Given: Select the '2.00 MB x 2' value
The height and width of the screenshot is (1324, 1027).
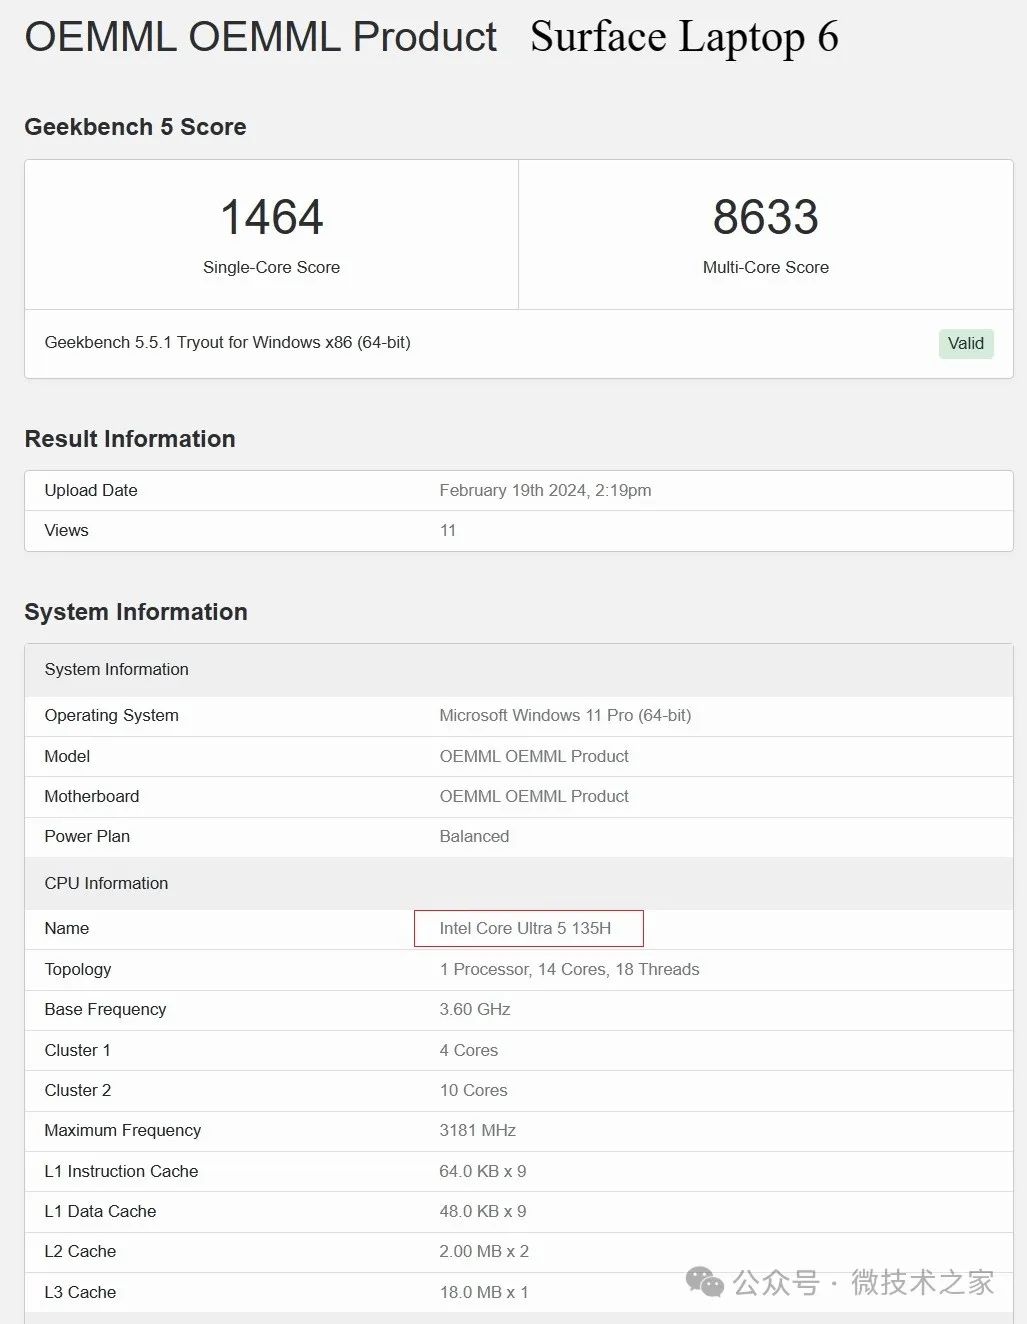Looking at the screenshot, I should click(484, 1251).
